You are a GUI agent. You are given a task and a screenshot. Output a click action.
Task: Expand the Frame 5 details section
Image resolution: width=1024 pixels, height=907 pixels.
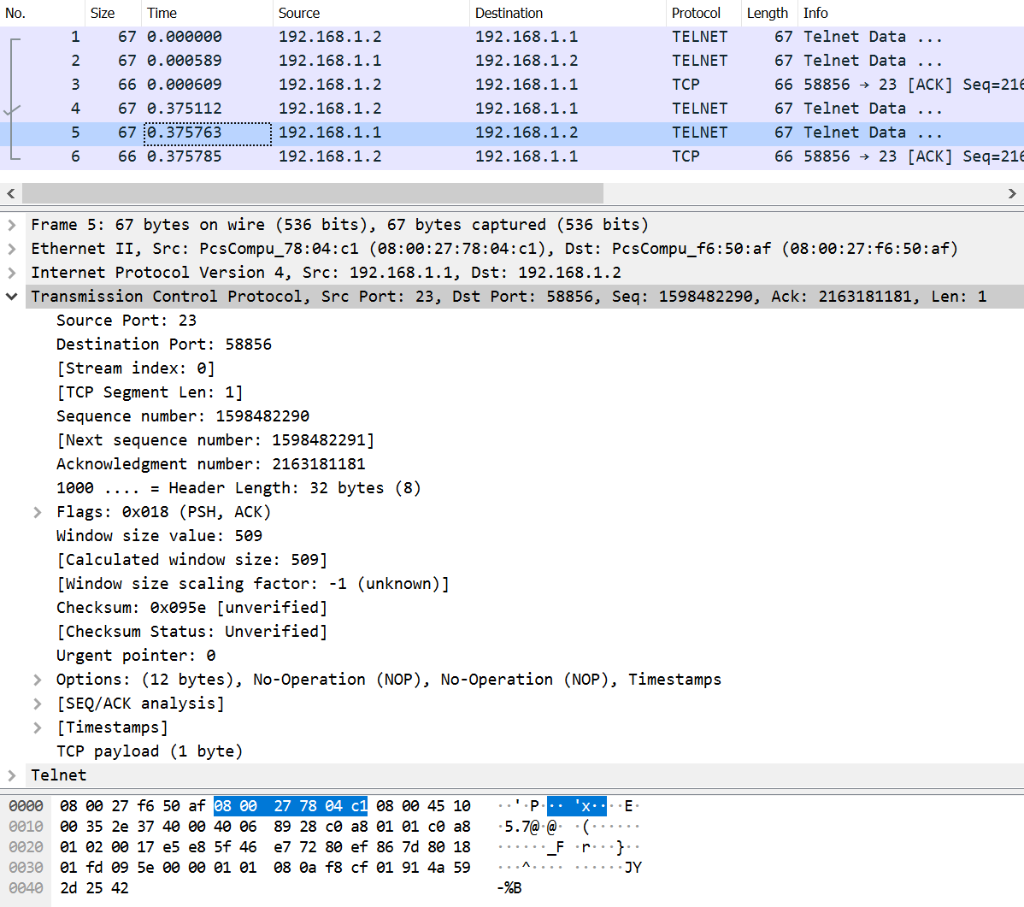click(x=10, y=224)
